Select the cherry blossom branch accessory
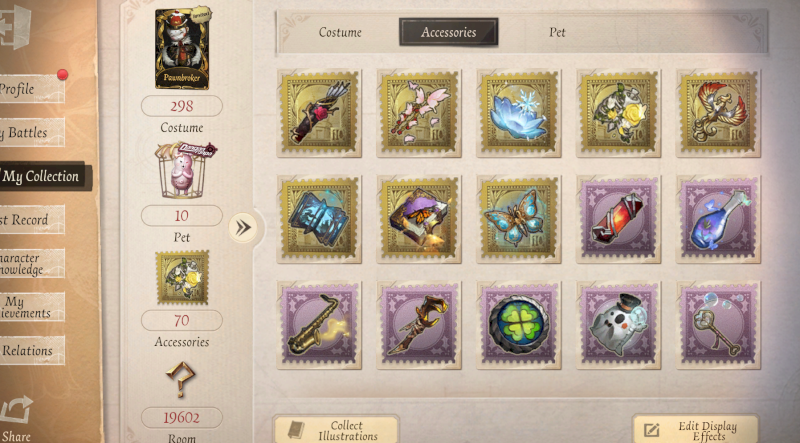The image size is (800, 443). [419, 113]
